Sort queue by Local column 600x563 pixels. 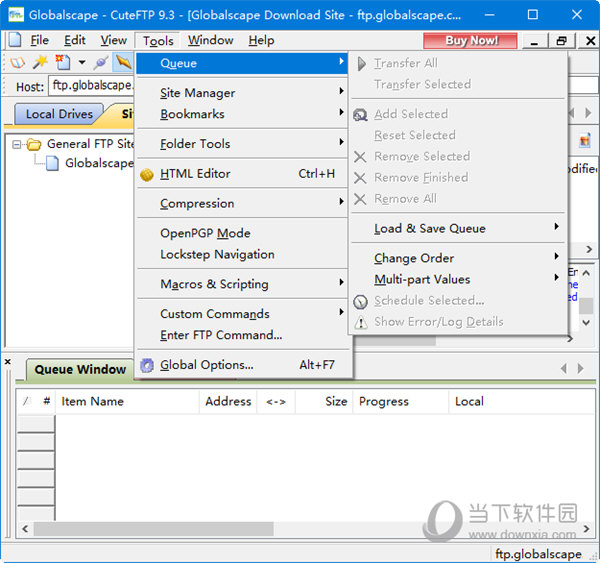point(522,401)
